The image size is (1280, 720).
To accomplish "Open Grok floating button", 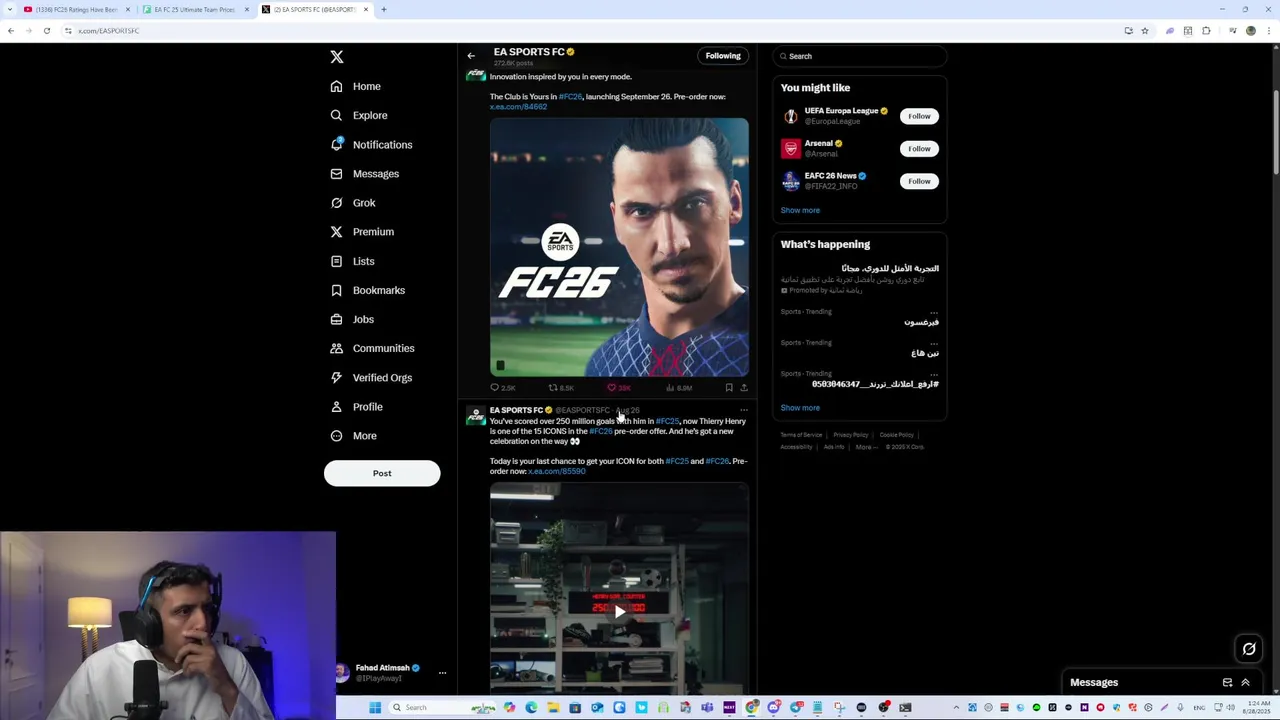I will tap(1249, 649).
